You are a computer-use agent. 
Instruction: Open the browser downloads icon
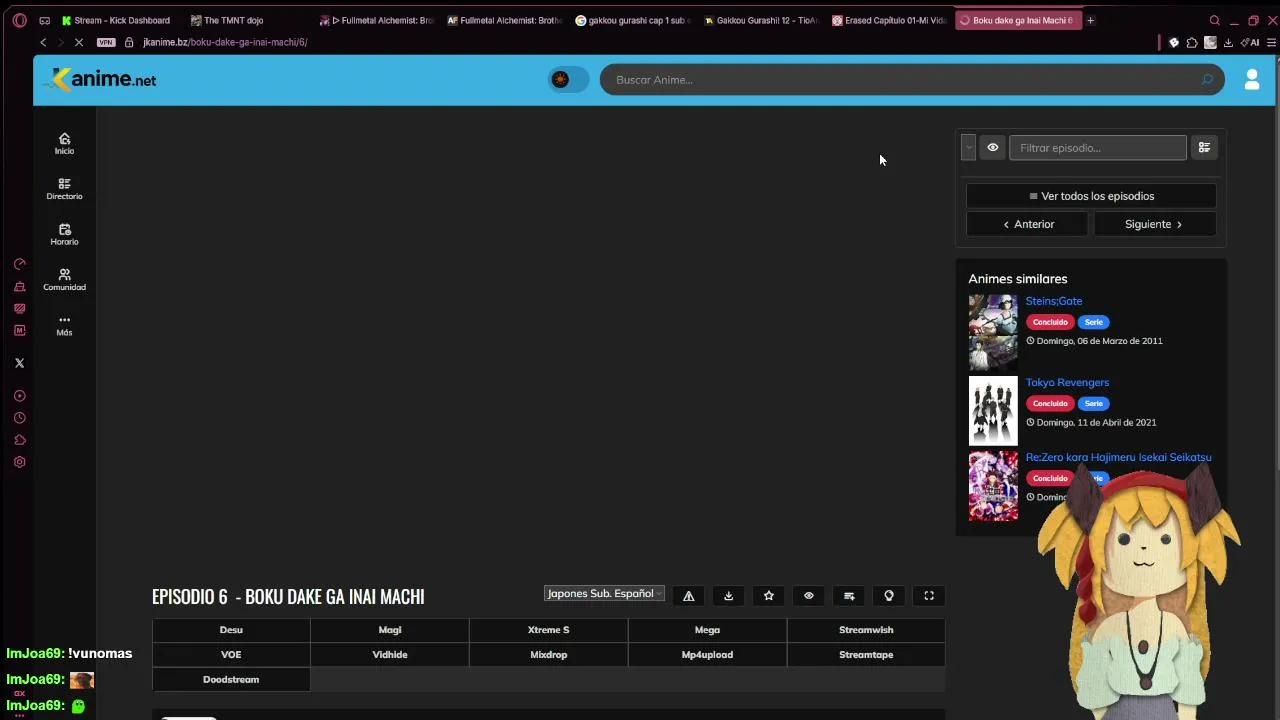click(x=1228, y=42)
